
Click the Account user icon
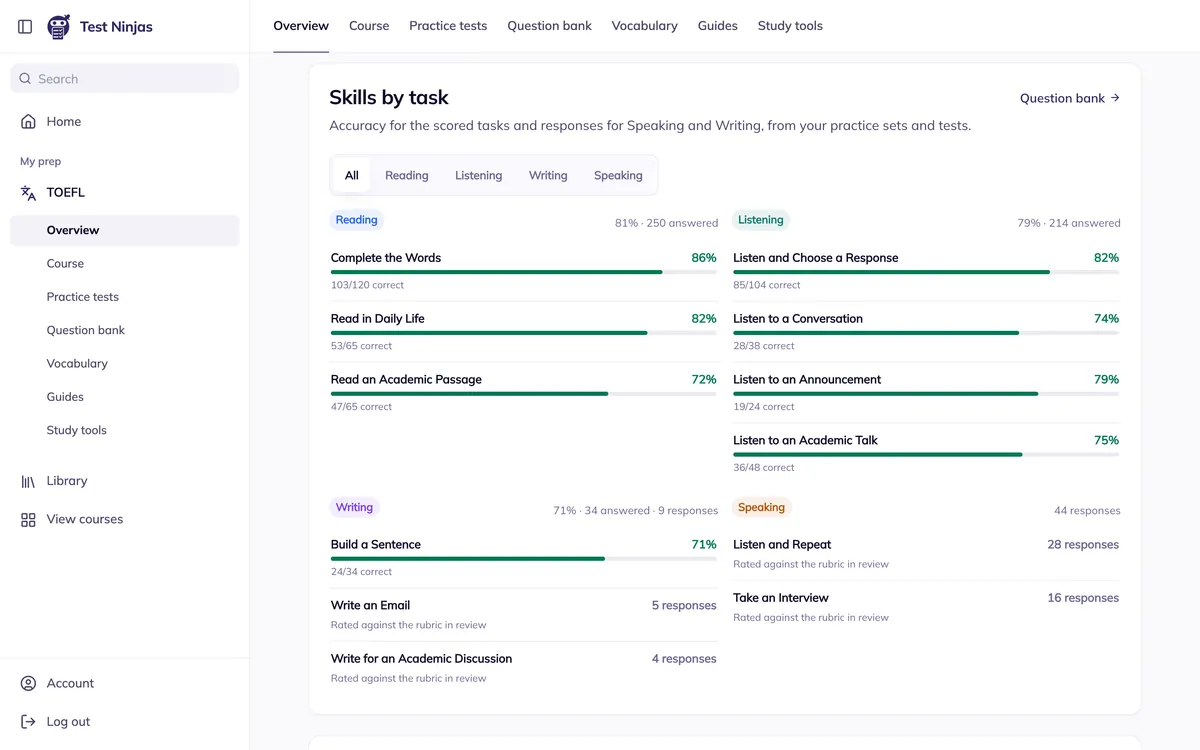point(28,684)
